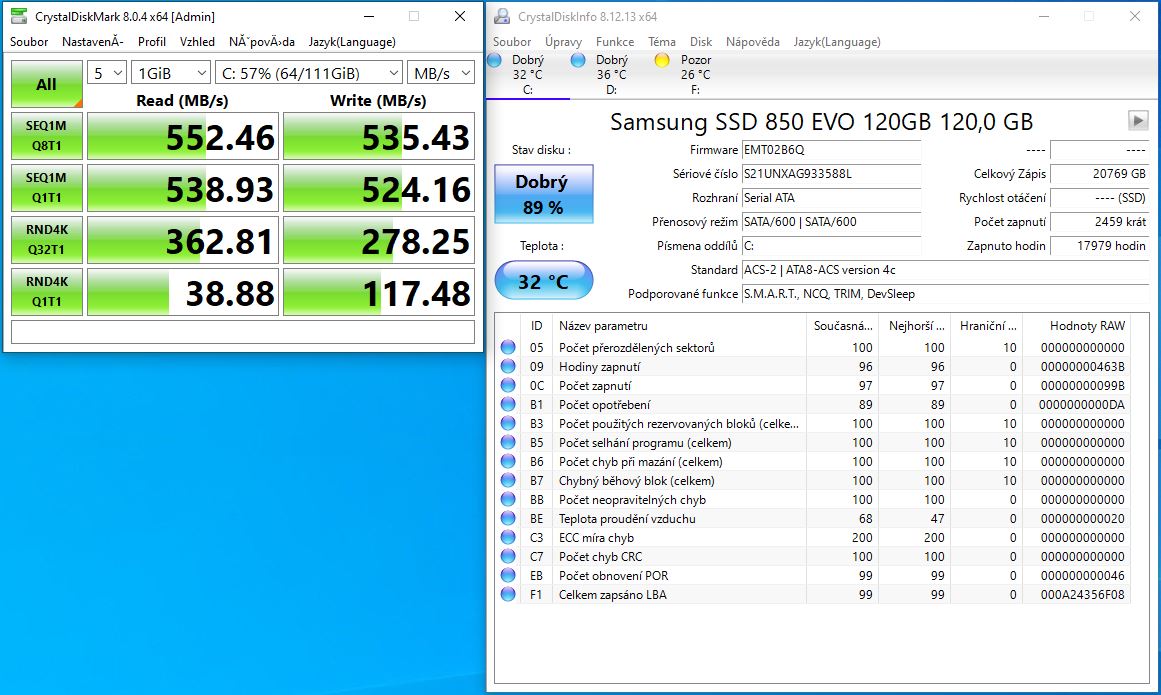
Task: Click status icon for Celkem zapsáno LBA row
Action: pyautogui.click(x=508, y=595)
